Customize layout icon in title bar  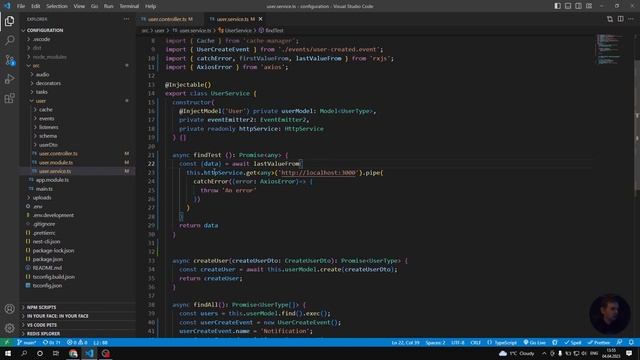click(589, 6)
